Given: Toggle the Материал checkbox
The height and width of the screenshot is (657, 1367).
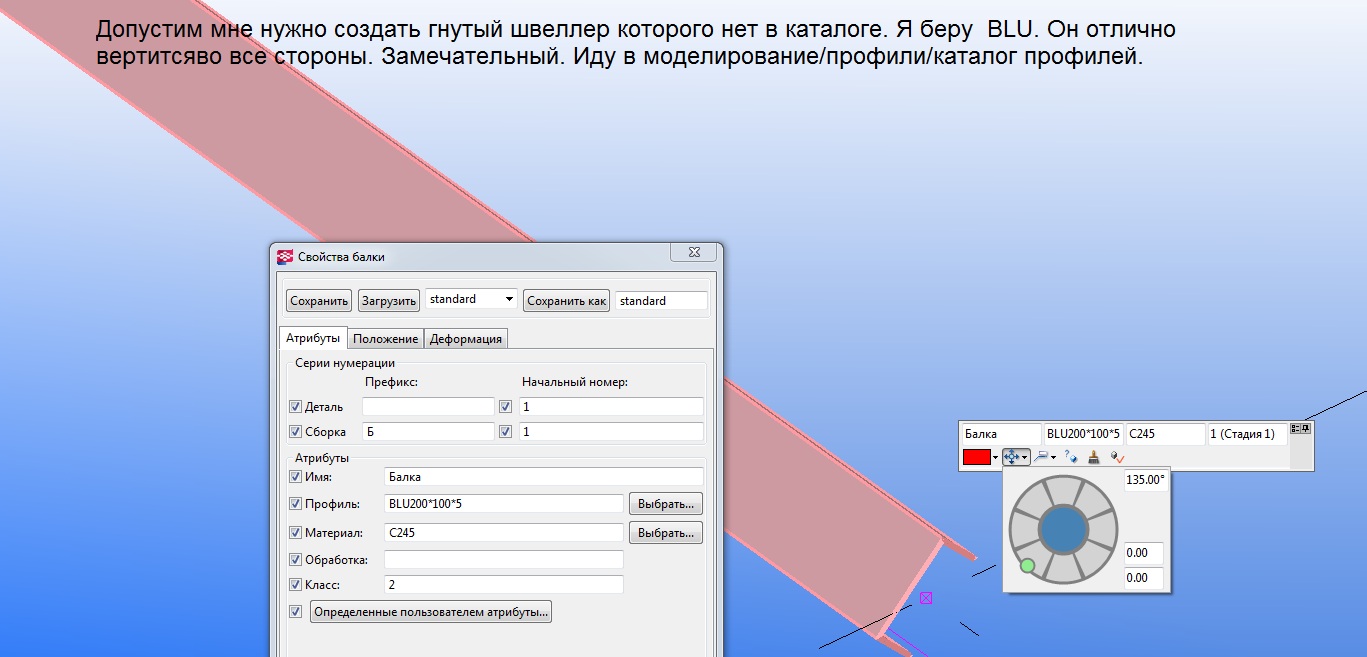Looking at the screenshot, I should (x=295, y=532).
